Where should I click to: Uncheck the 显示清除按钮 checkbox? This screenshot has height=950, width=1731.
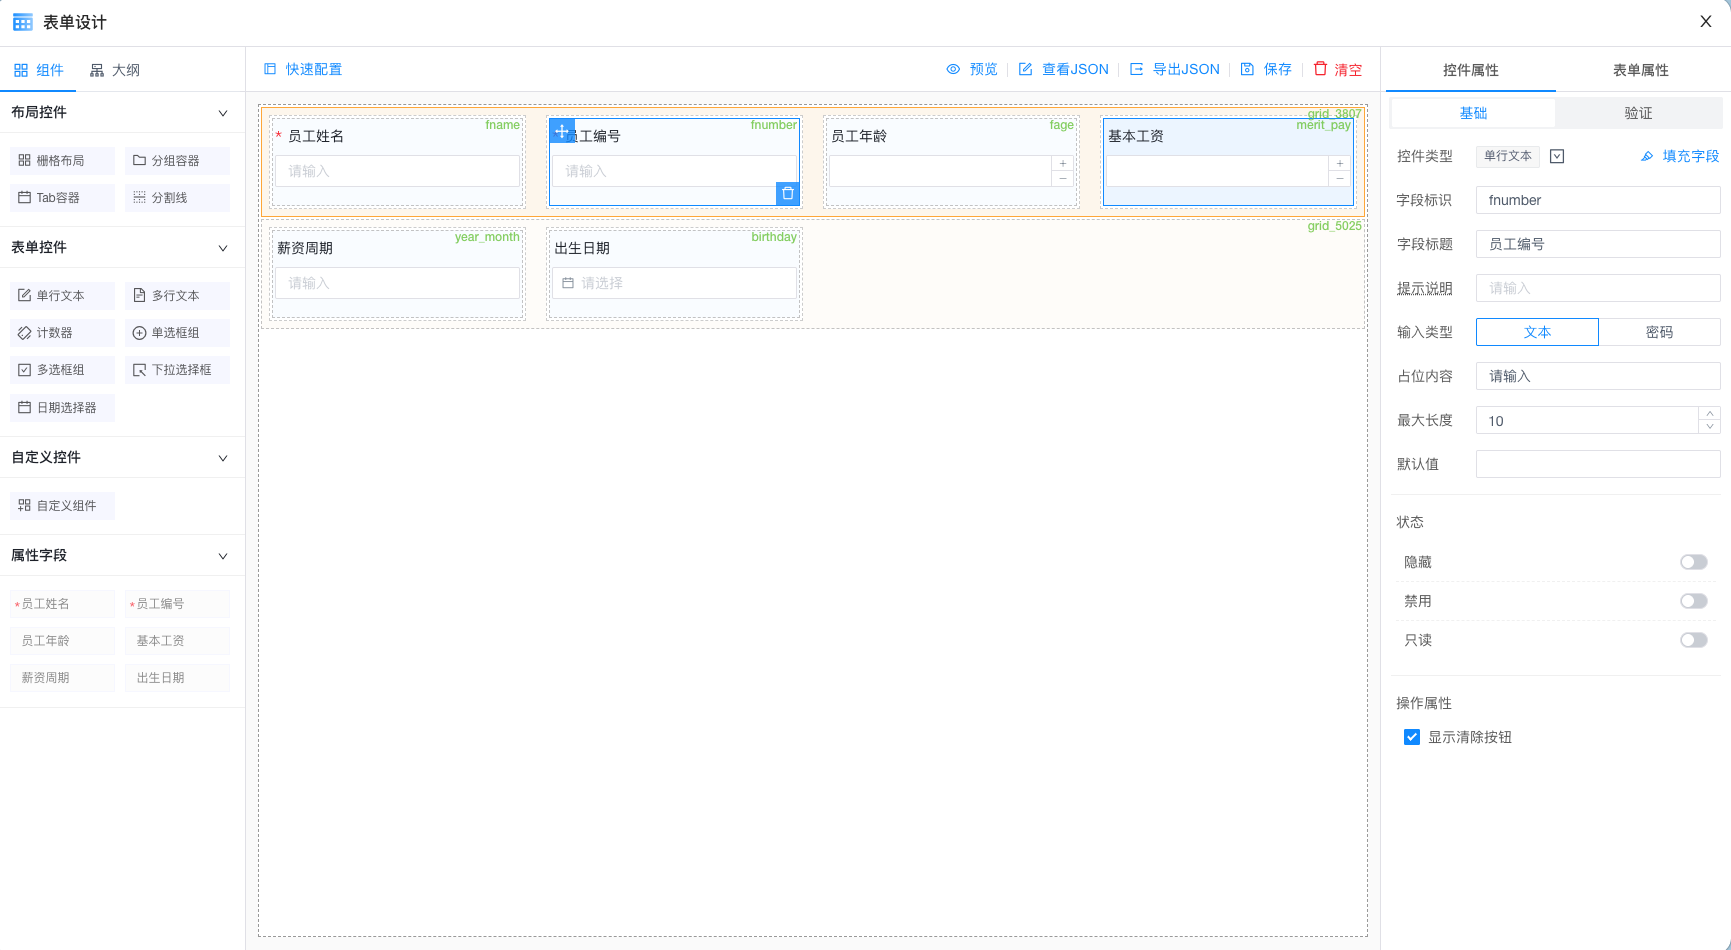pos(1412,737)
